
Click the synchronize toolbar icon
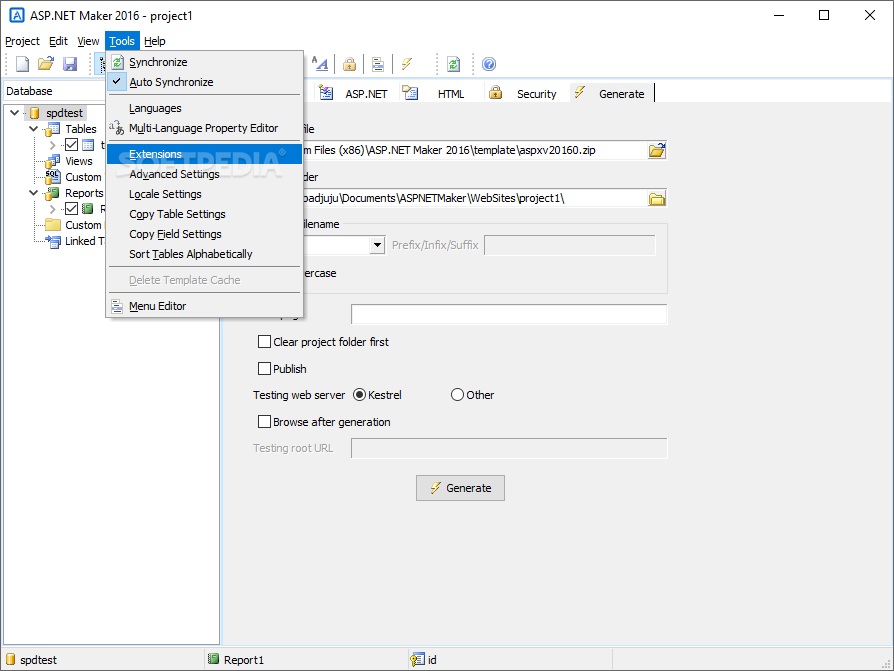(453, 64)
